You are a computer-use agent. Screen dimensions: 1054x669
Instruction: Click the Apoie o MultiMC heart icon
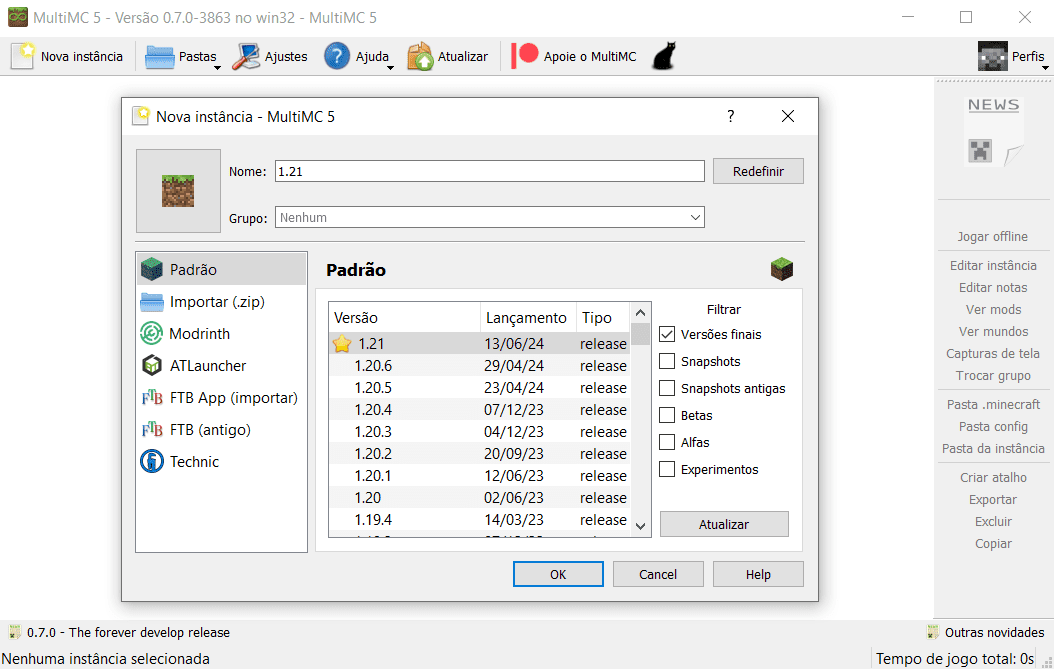click(x=523, y=55)
